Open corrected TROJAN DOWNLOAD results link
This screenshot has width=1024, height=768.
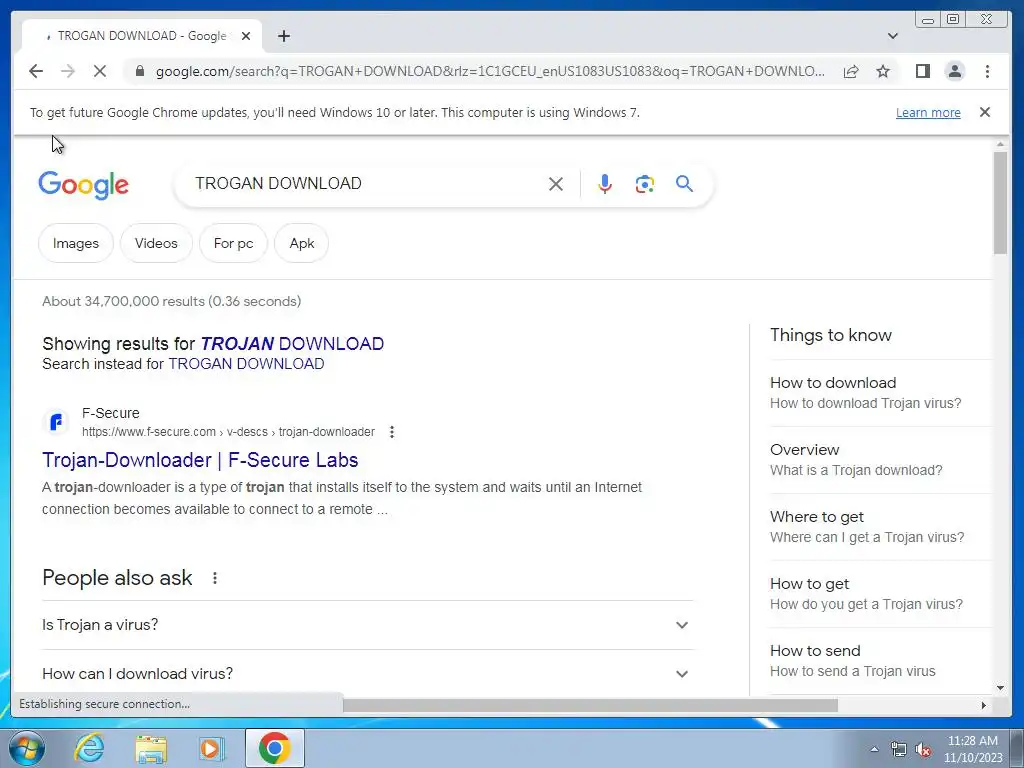292,344
